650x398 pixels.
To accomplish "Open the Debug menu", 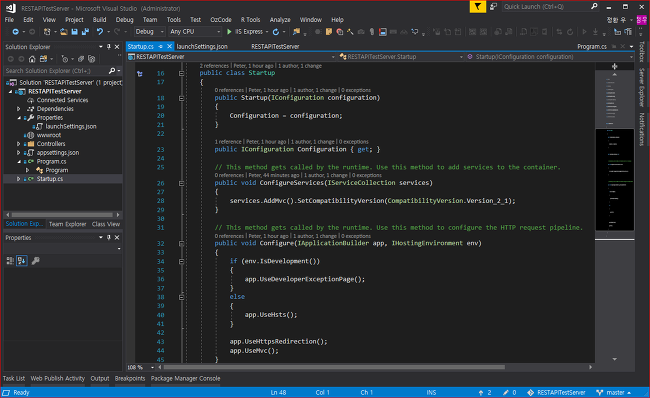I will coord(124,19).
